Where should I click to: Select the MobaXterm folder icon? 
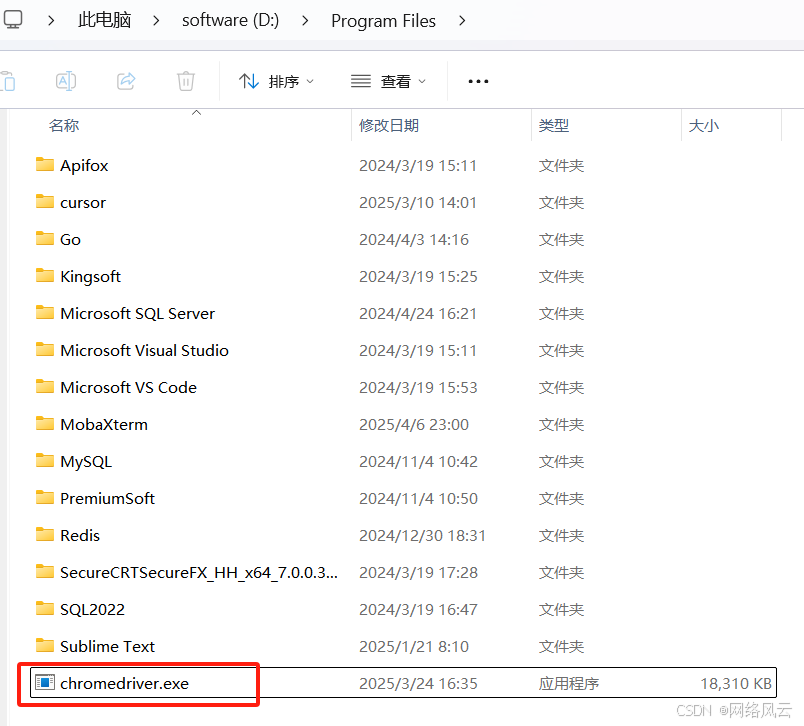[x=45, y=424]
